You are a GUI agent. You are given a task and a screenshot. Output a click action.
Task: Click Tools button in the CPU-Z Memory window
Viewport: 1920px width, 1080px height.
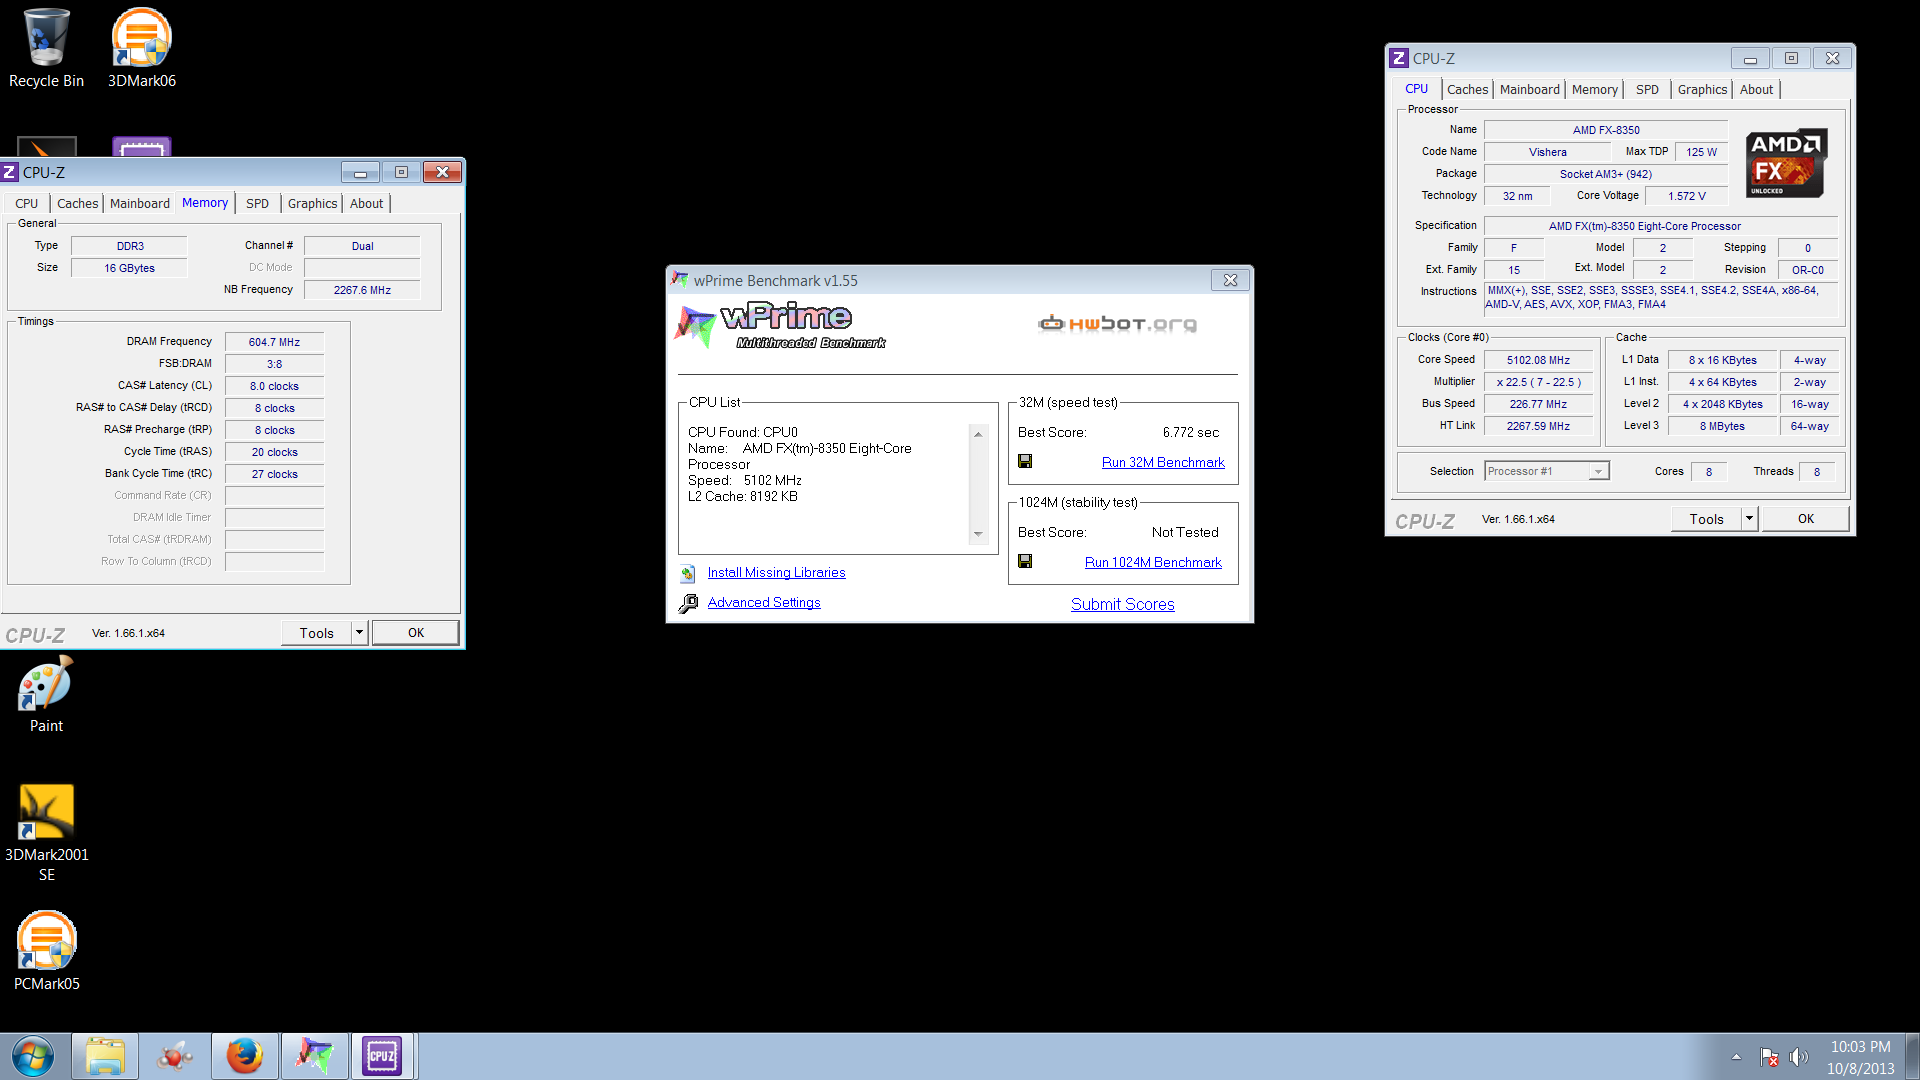316,632
